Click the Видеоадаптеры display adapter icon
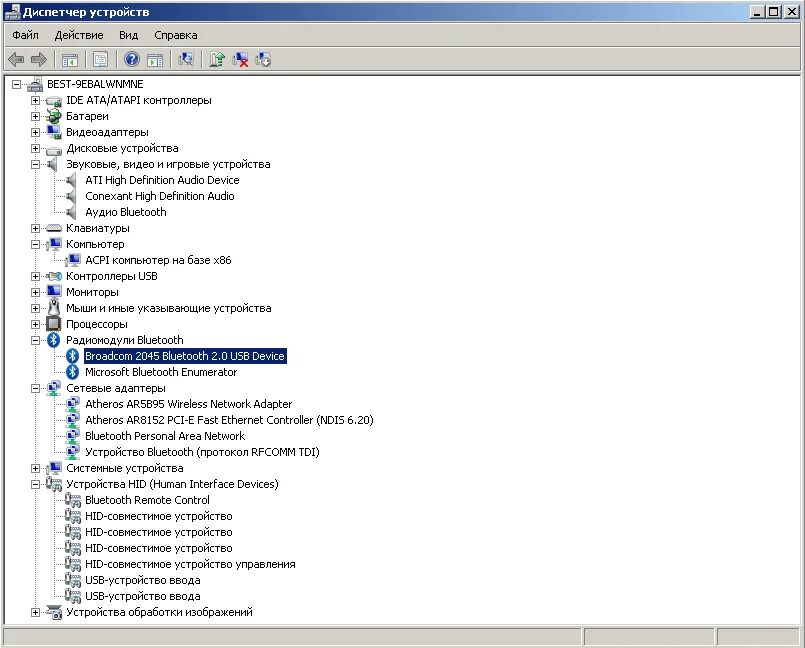The width and height of the screenshot is (805, 648). pos(53,132)
